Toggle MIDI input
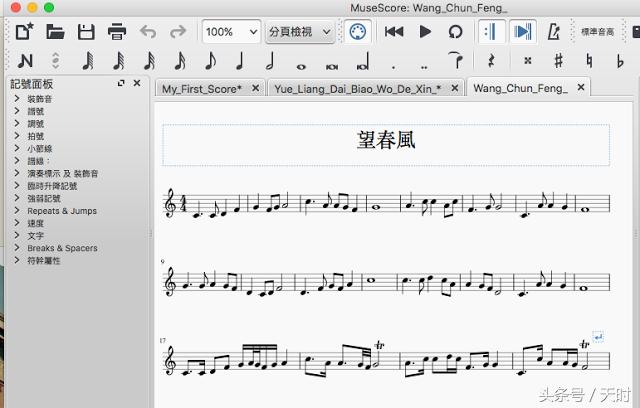The width and height of the screenshot is (640, 408). pos(358,31)
